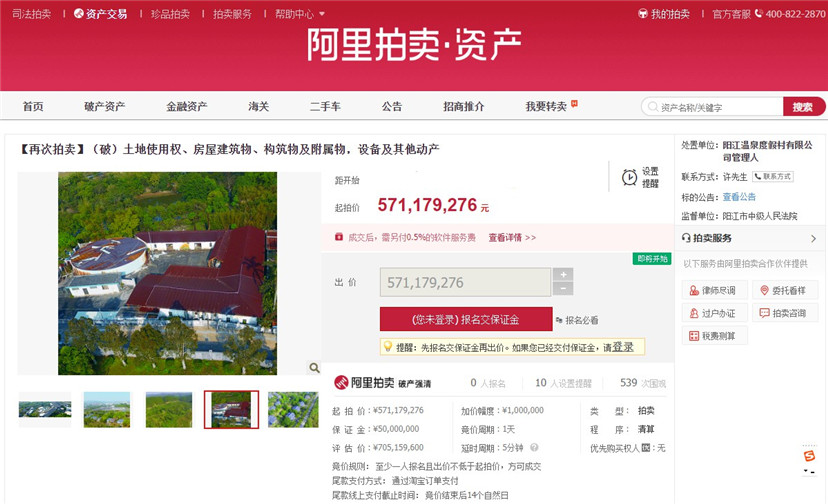828x504 pixels.
Task: Click the 登录 link in reminder
Action: click(623, 347)
